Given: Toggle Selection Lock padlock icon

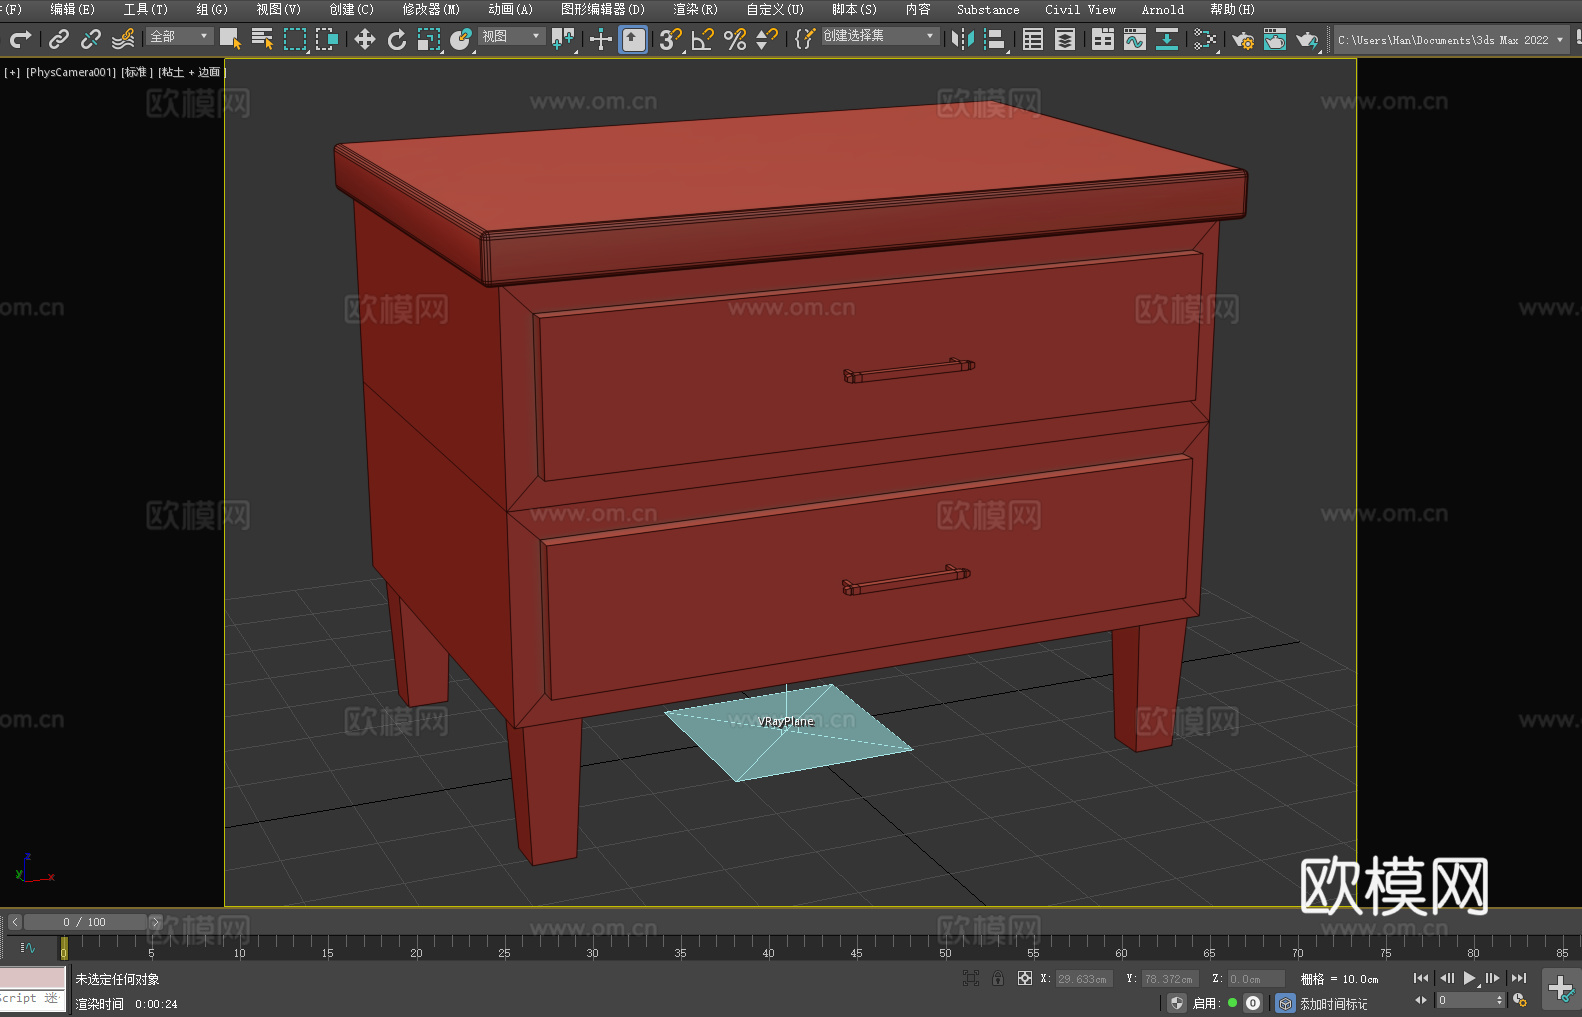Looking at the screenshot, I should pos(998,978).
